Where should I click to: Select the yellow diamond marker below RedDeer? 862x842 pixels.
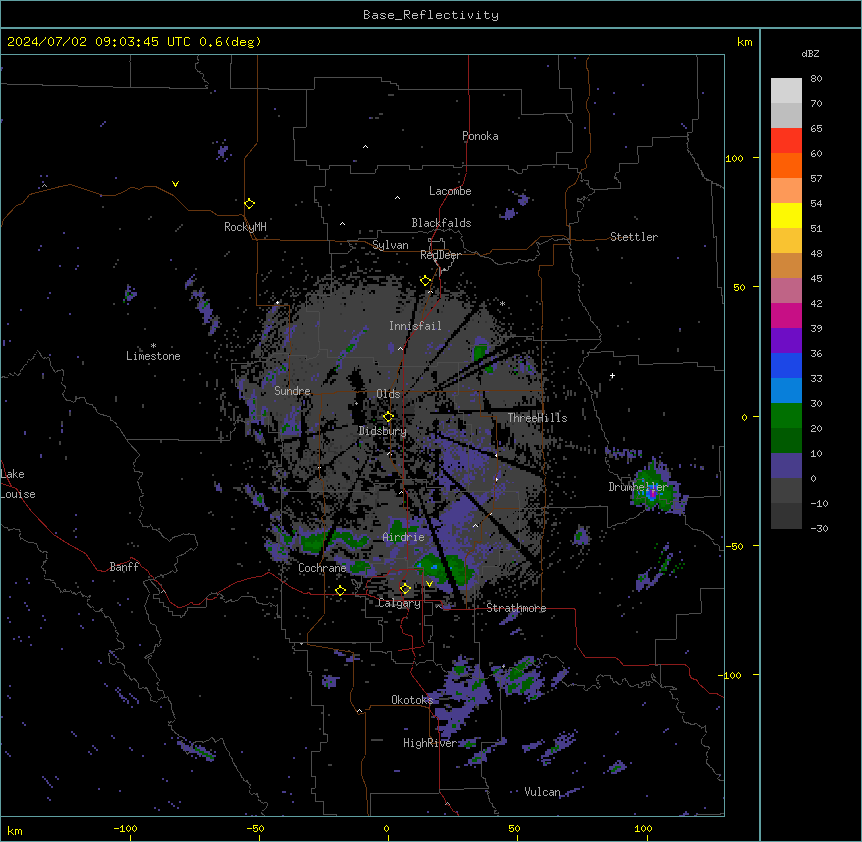pyautogui.click(x=425, y=280)
